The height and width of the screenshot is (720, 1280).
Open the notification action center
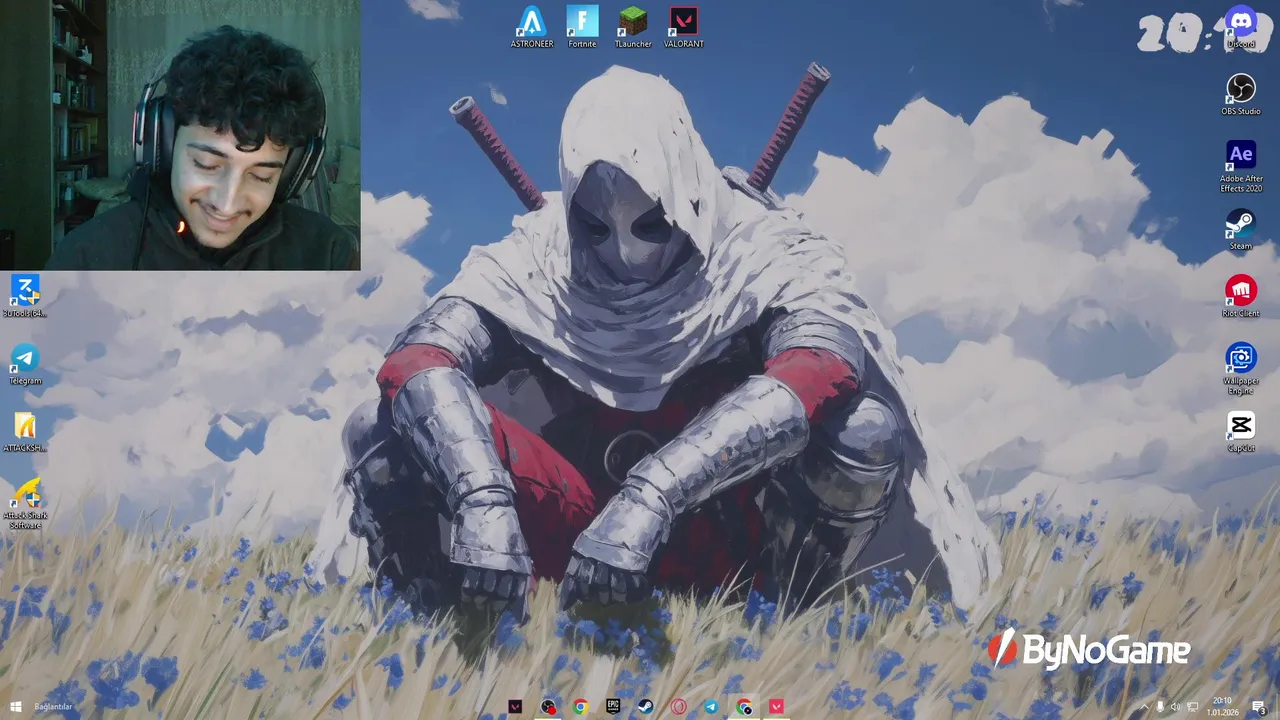(x=1259, y=707)
